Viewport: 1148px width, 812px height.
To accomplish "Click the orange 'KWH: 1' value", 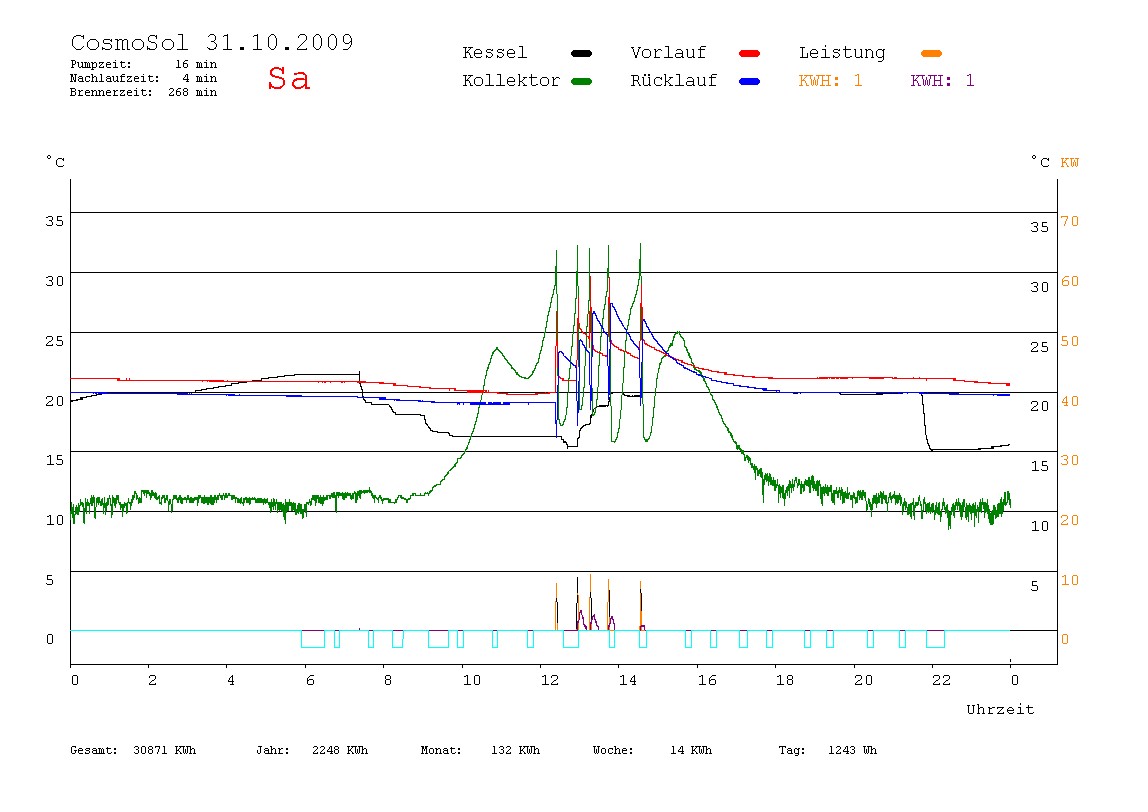I will [x=830, y=81].
